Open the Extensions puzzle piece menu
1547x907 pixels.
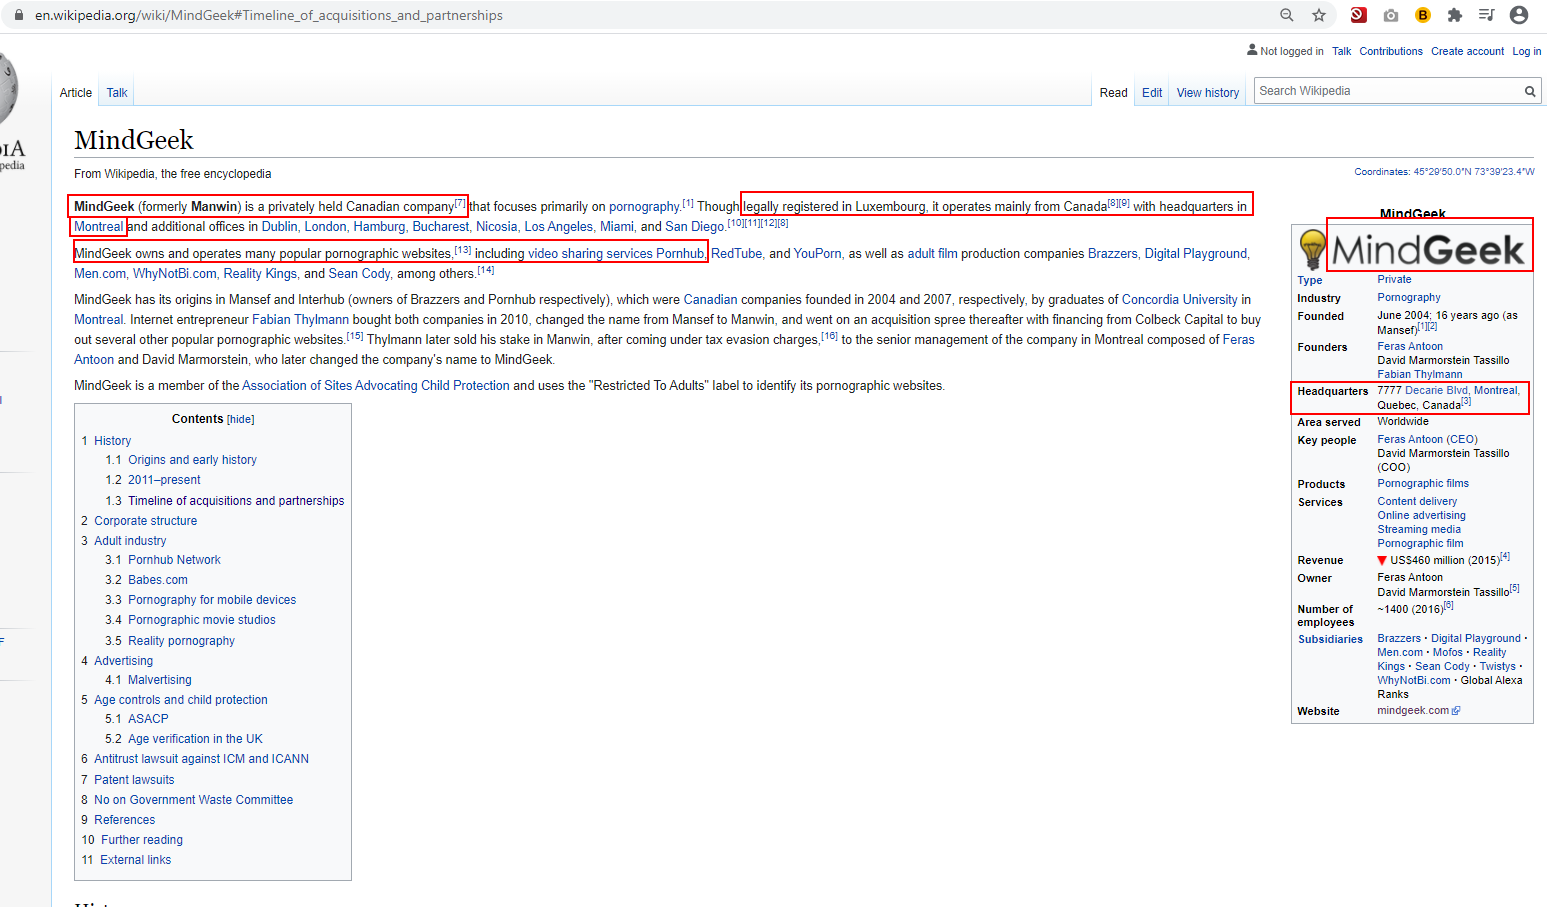[1455, 15]
